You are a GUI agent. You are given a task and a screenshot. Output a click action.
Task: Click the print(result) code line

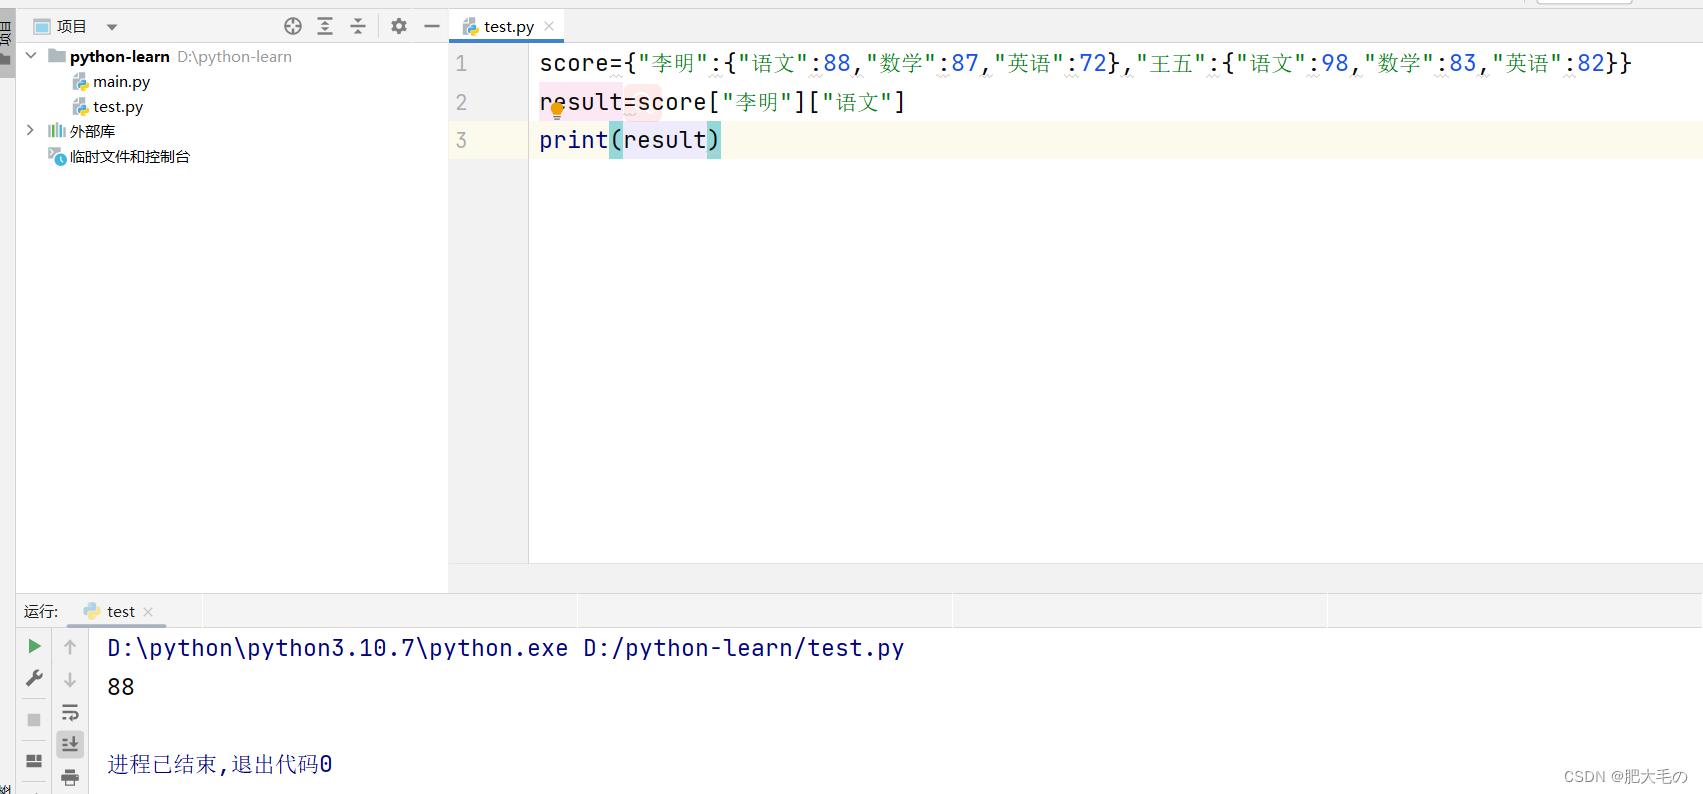tap(629, 140)
